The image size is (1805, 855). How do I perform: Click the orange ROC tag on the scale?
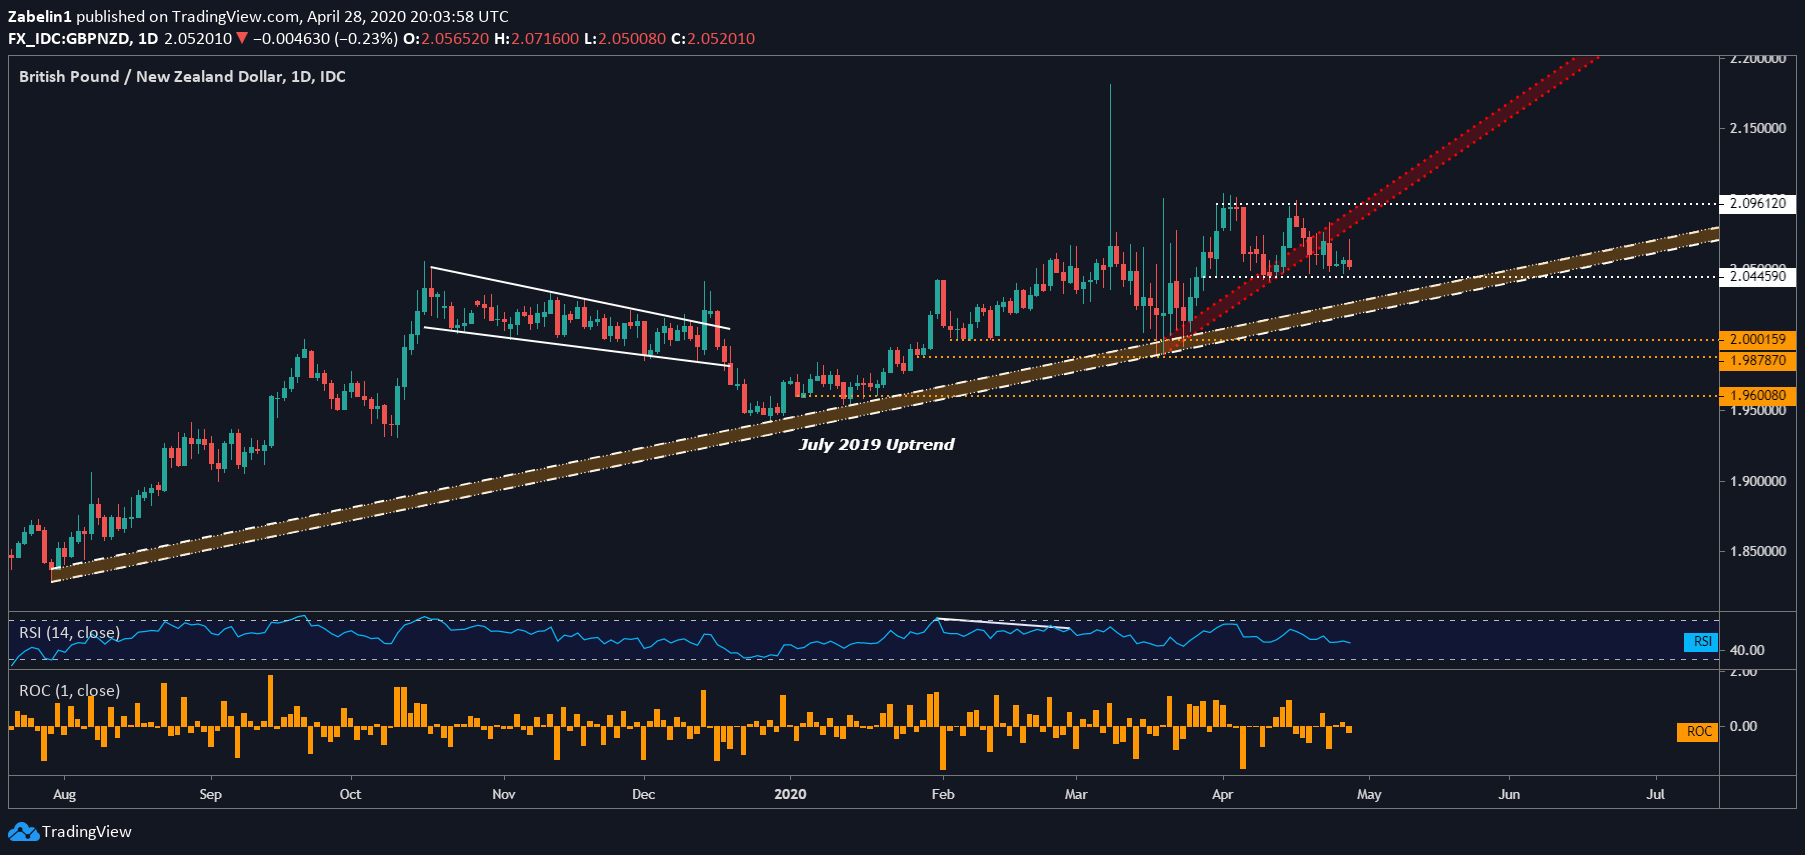coord(1698,732)
